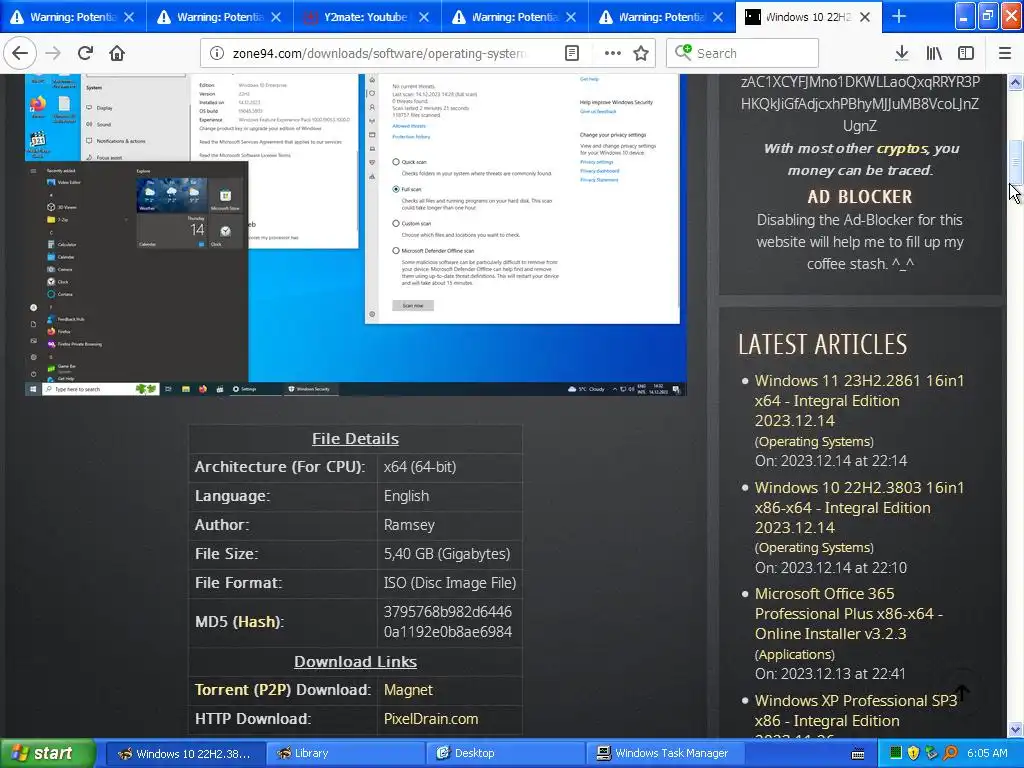Click the vertical scrollbar thumb
This screenshot has height=768, width=1024.
pyautogui.click(x=1016, y=162)
